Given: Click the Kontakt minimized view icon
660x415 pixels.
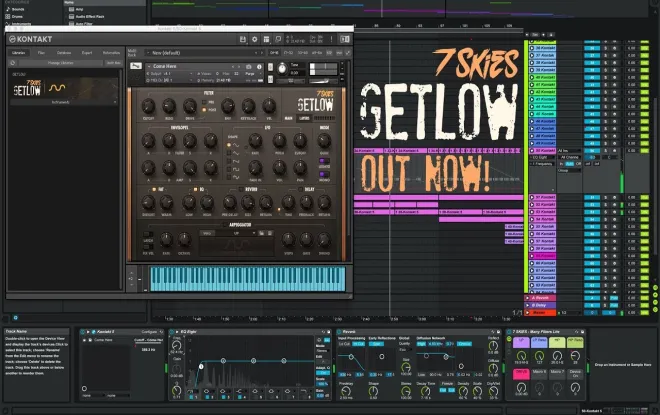Looking at the screenshot, I should (278, 39).
